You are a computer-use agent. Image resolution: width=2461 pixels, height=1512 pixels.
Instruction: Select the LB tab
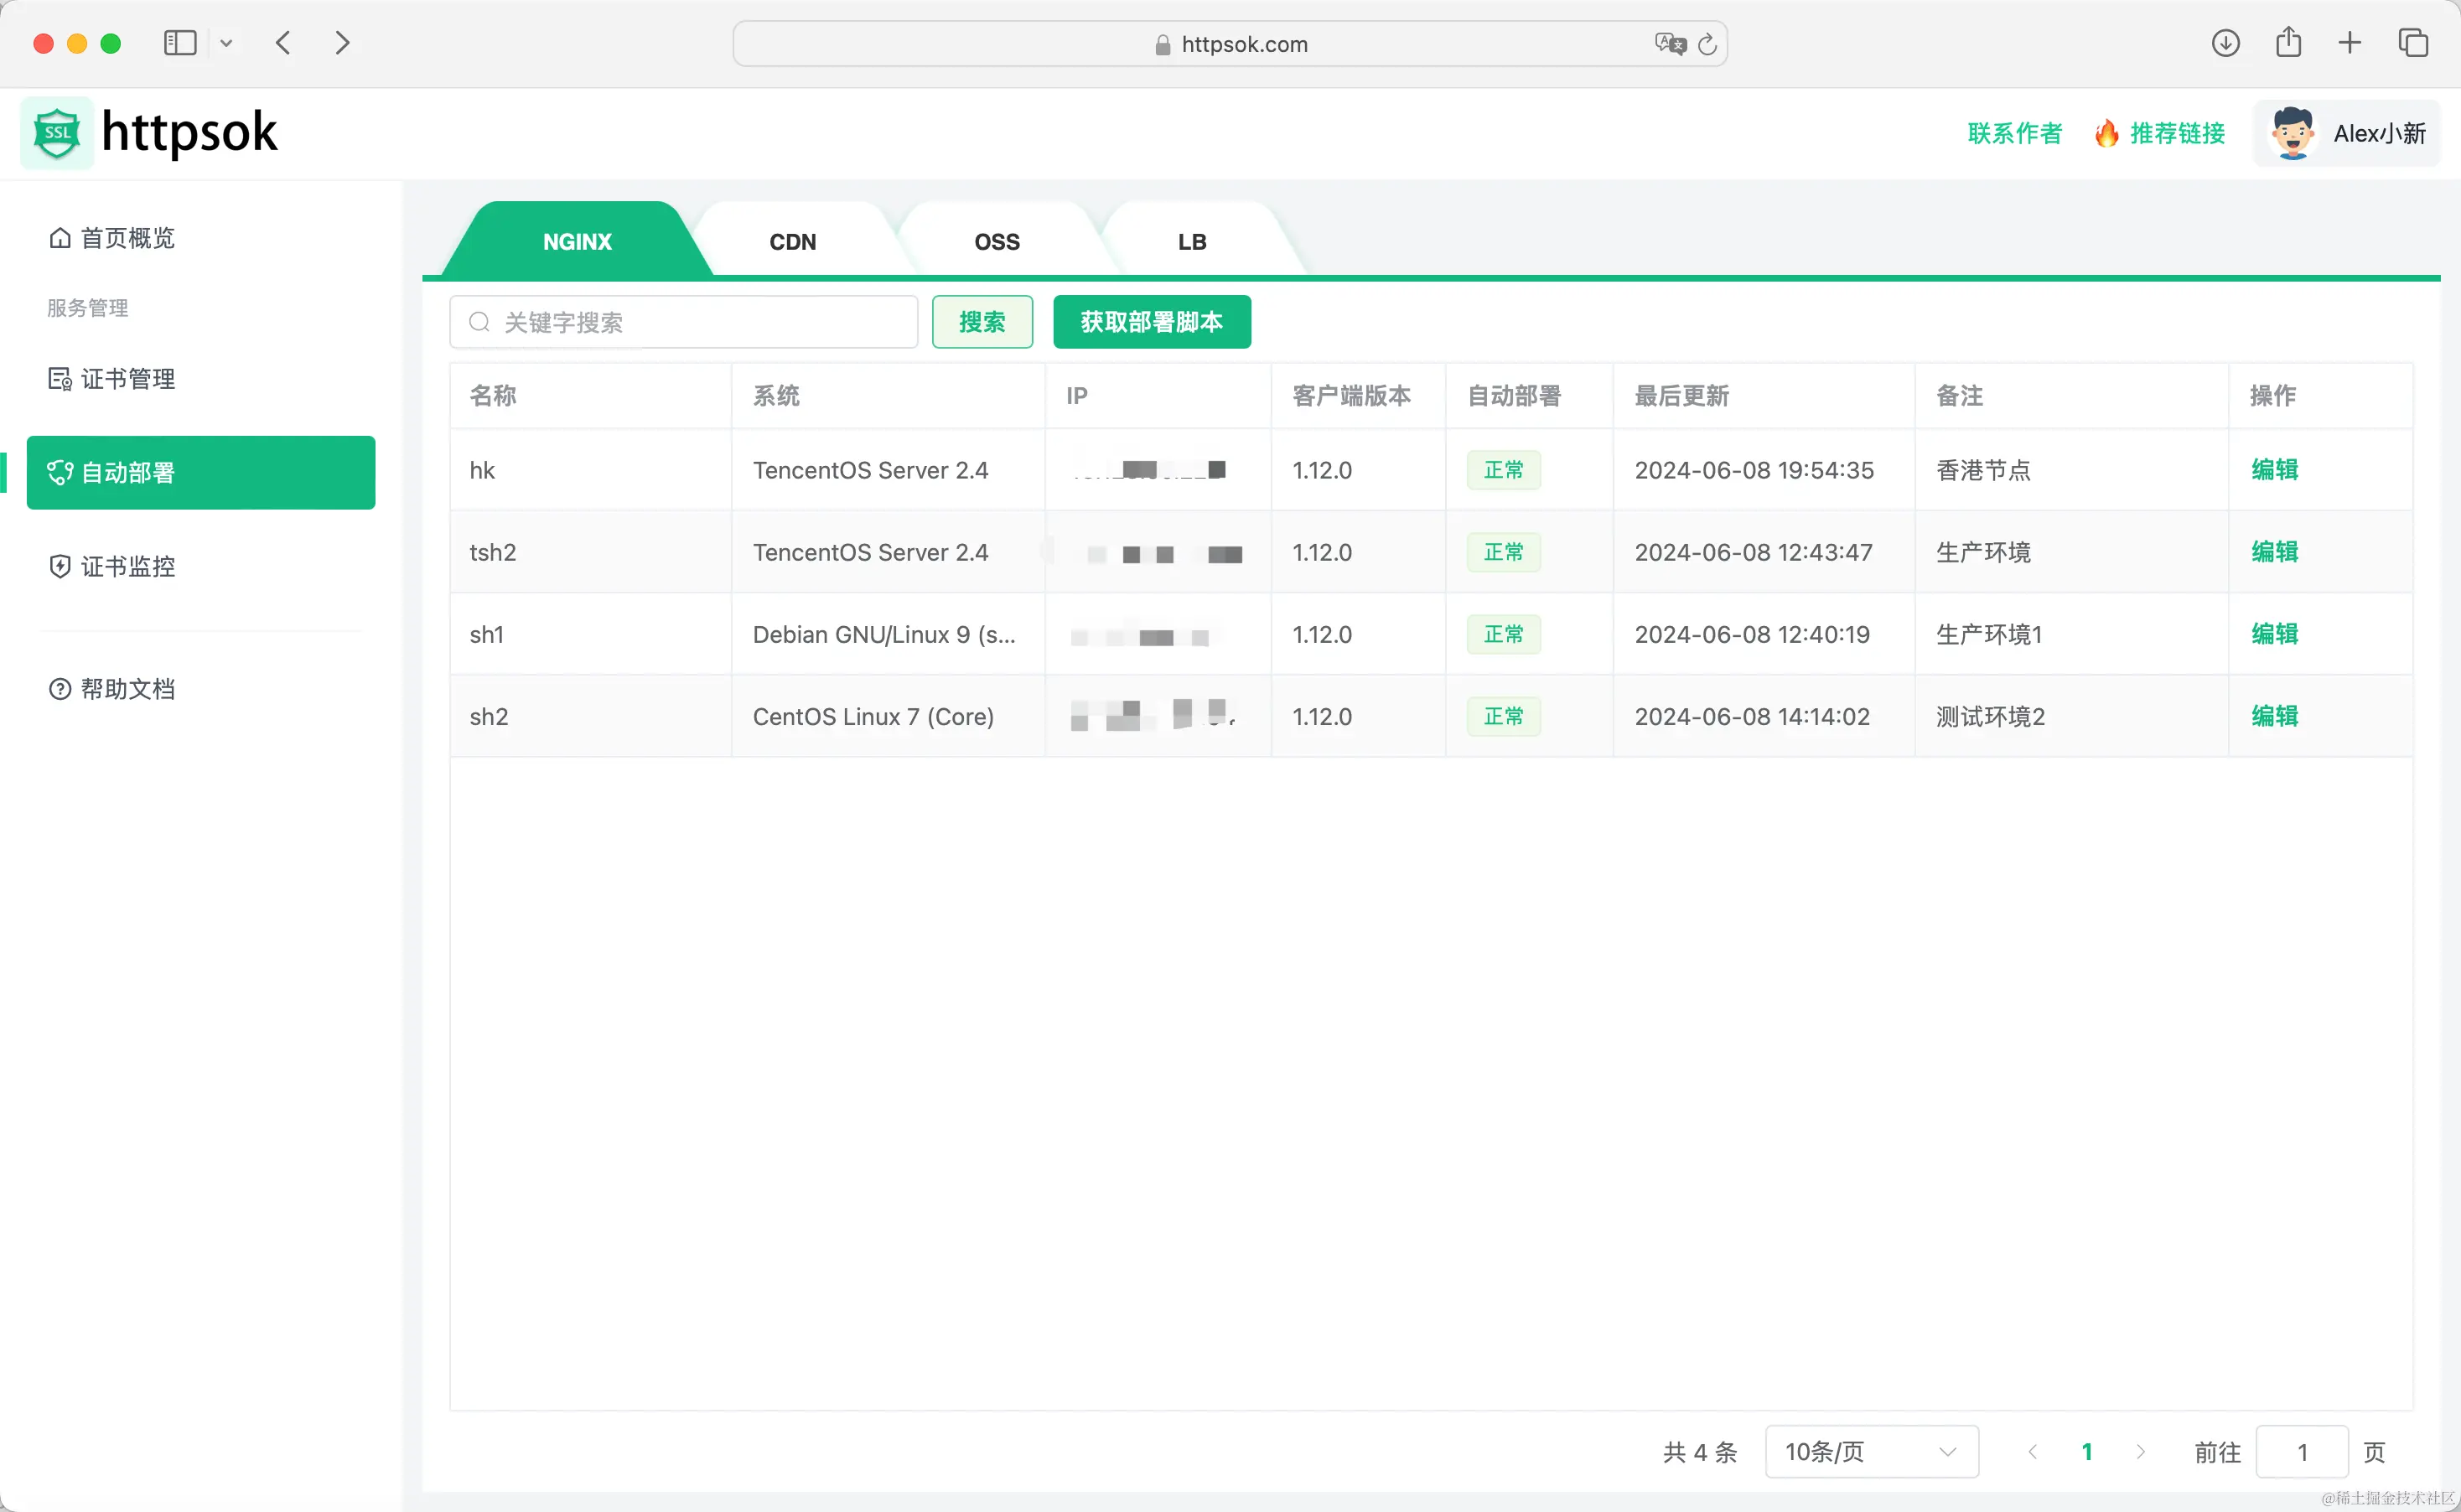pyautogui.click(x=1191, y=242)
